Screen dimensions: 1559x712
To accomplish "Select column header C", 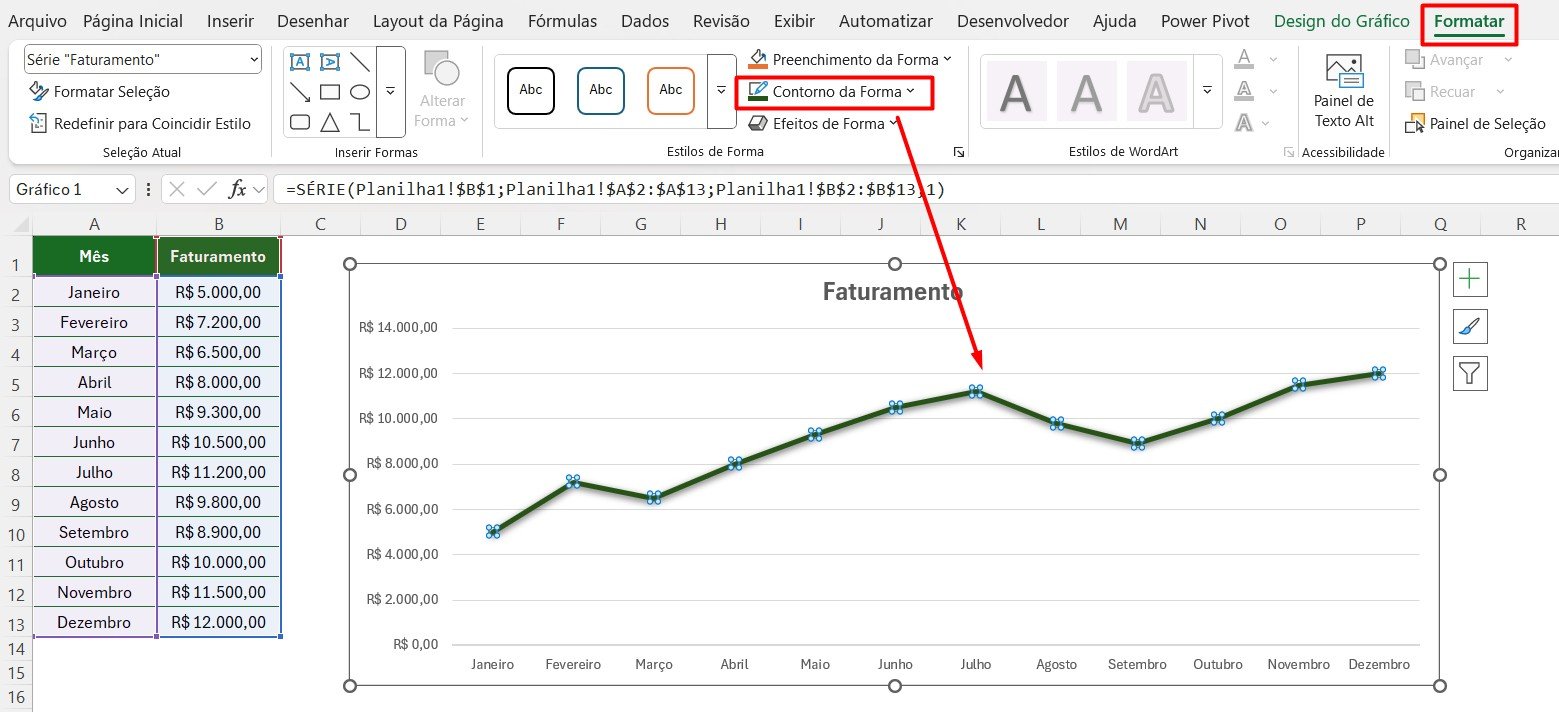I will [x=321, y=224].
